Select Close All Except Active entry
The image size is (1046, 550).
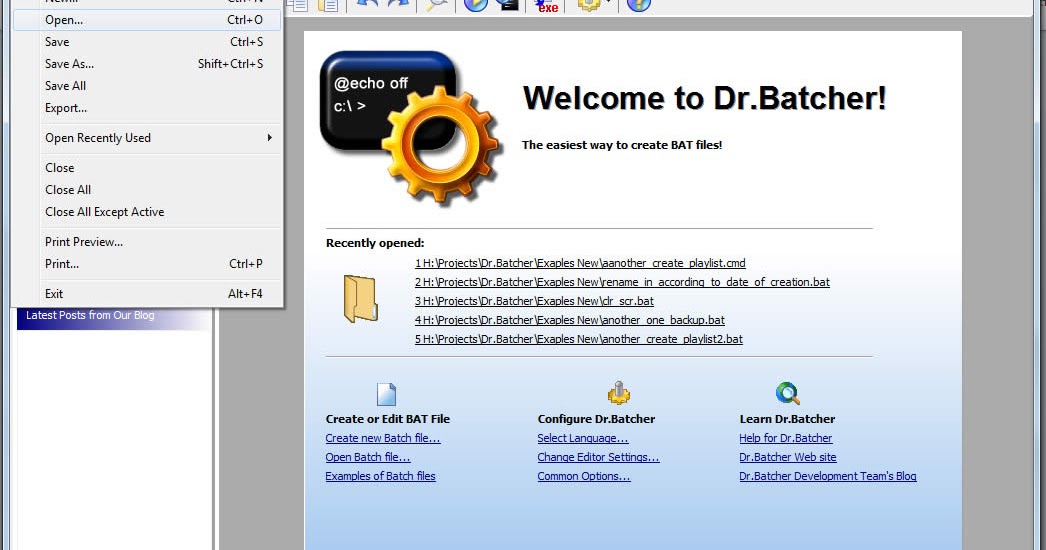click(x=147, y=212)
